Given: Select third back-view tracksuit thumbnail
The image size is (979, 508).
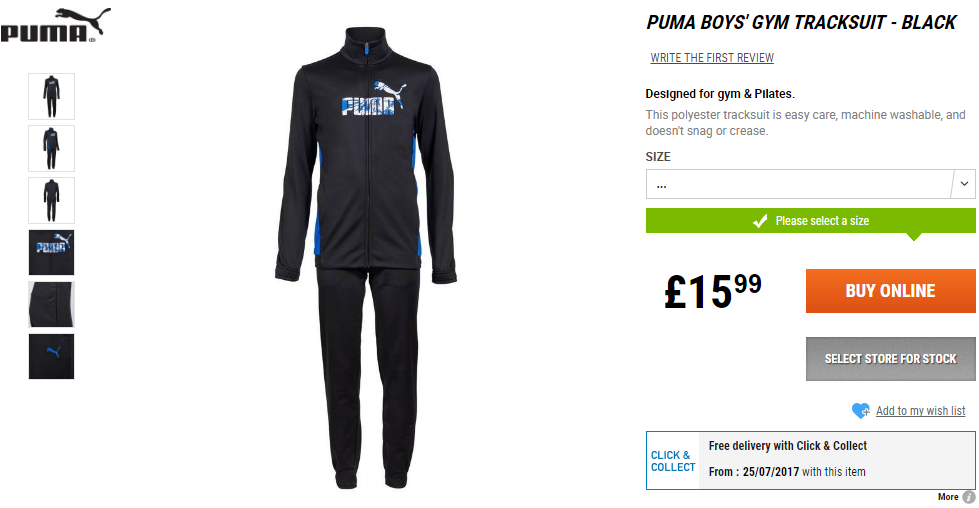Looking at the screenshot, I should (x=51, y=200).
